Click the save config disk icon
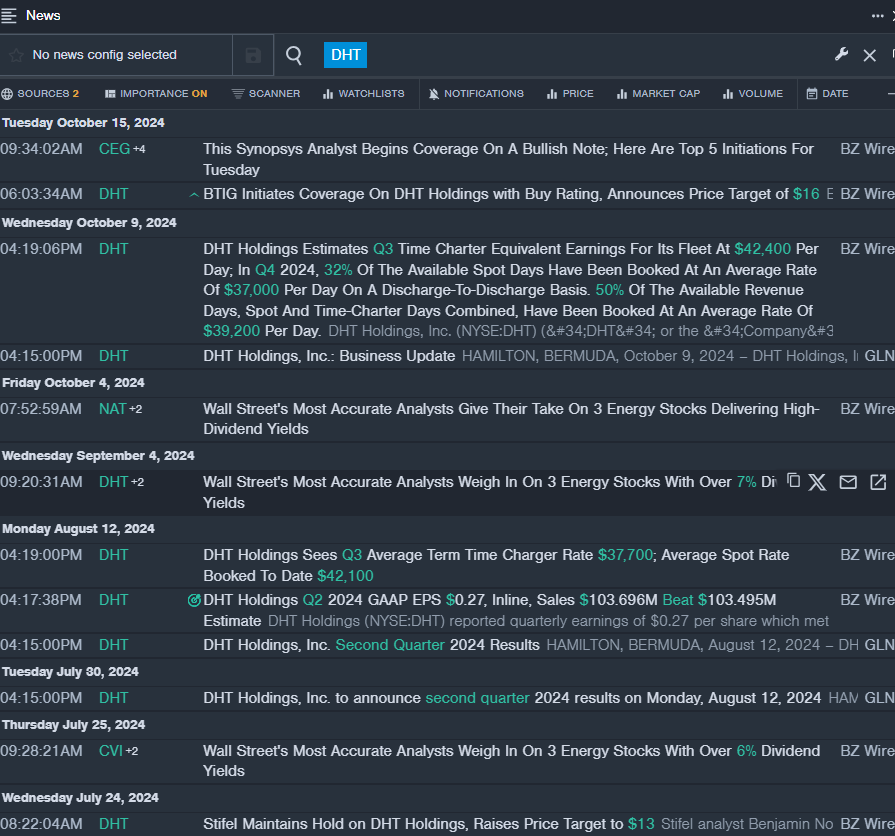This screenshot has height=836, width=895. 253,55
